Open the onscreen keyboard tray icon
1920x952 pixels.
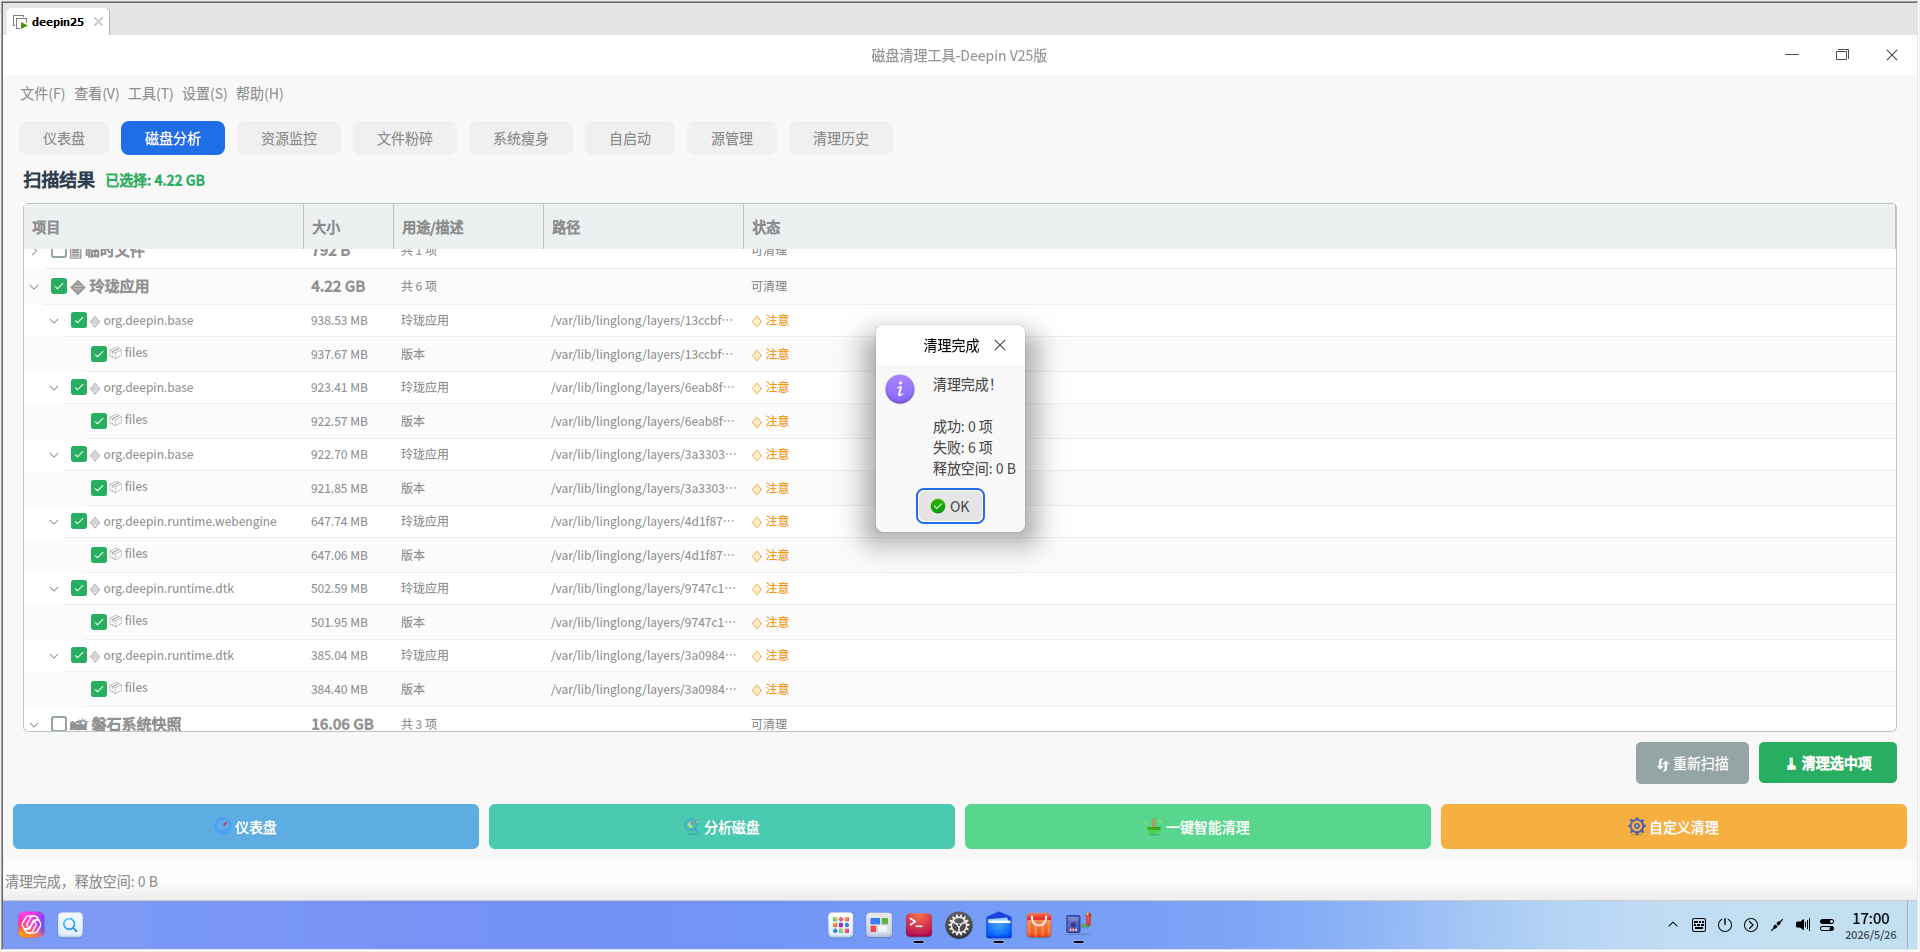1699,925
